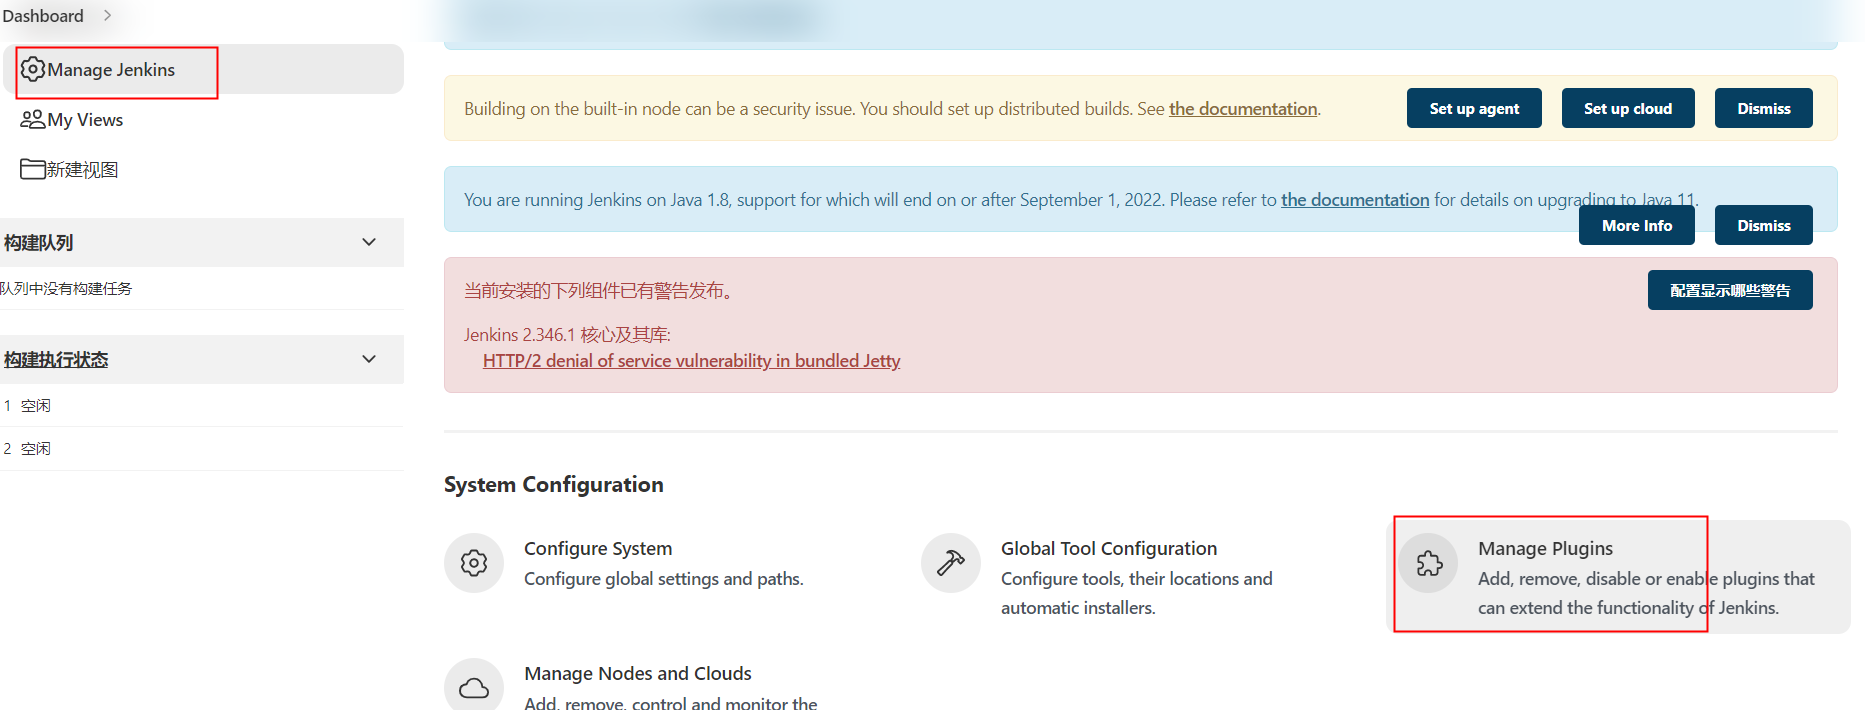Click More Info about Java support

point(1637,225)
